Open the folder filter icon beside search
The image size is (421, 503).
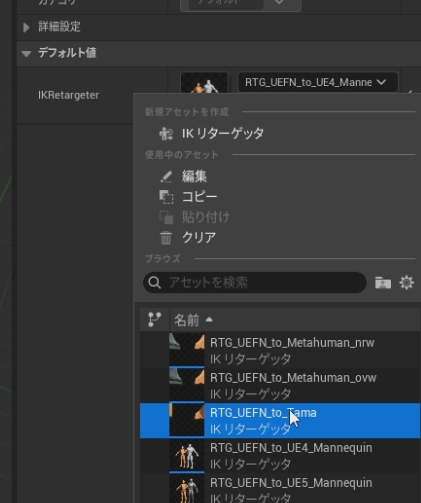coord(383,283)
